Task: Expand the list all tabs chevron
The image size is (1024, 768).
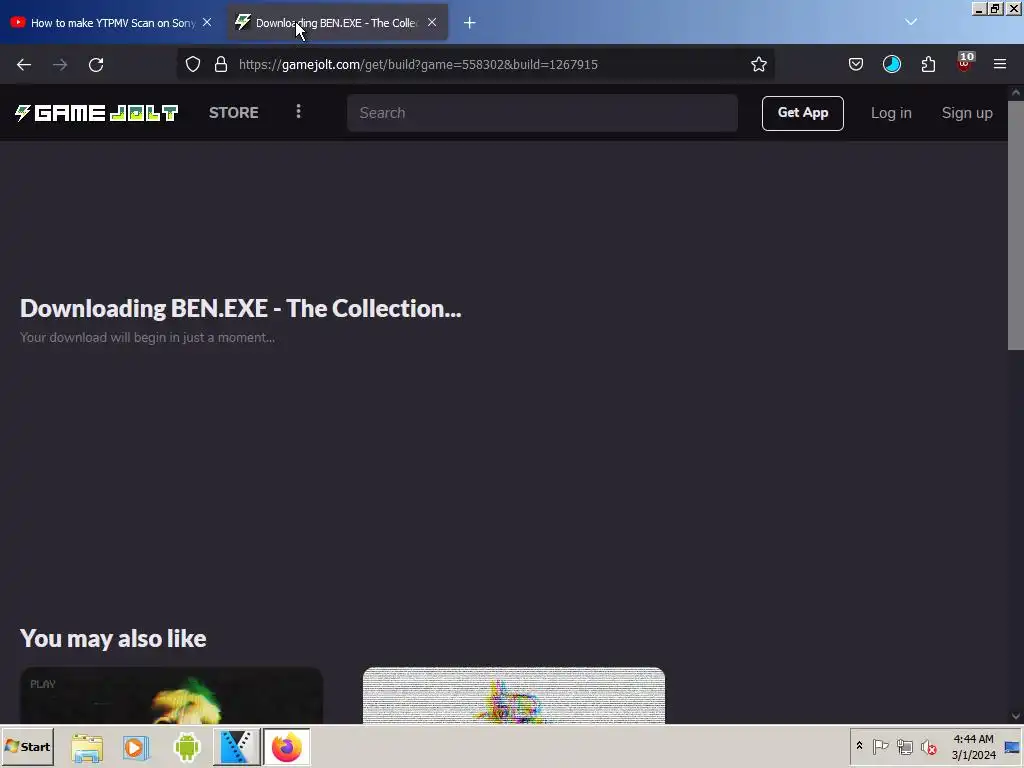Action: click(911, 22)
